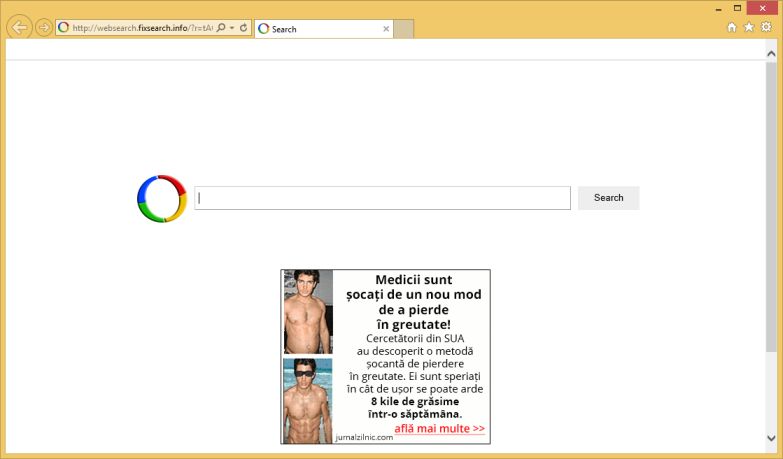The image size is (783, 459).
Task: Focus the main search text box
Action: click(x=383, y=198)
